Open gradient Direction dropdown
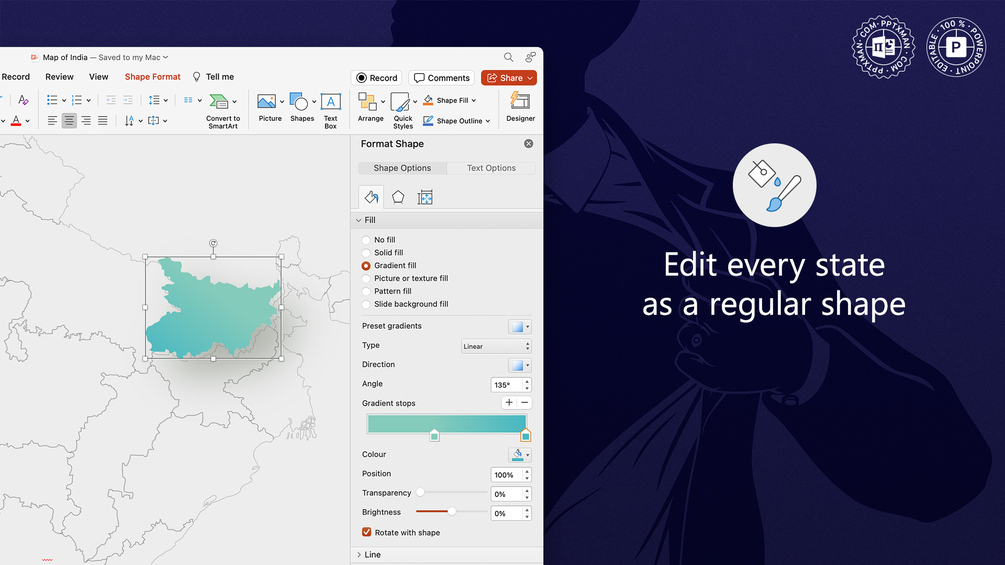Image resolution: width=1005 pixels, height=565 pixels. tap(519, 365)
